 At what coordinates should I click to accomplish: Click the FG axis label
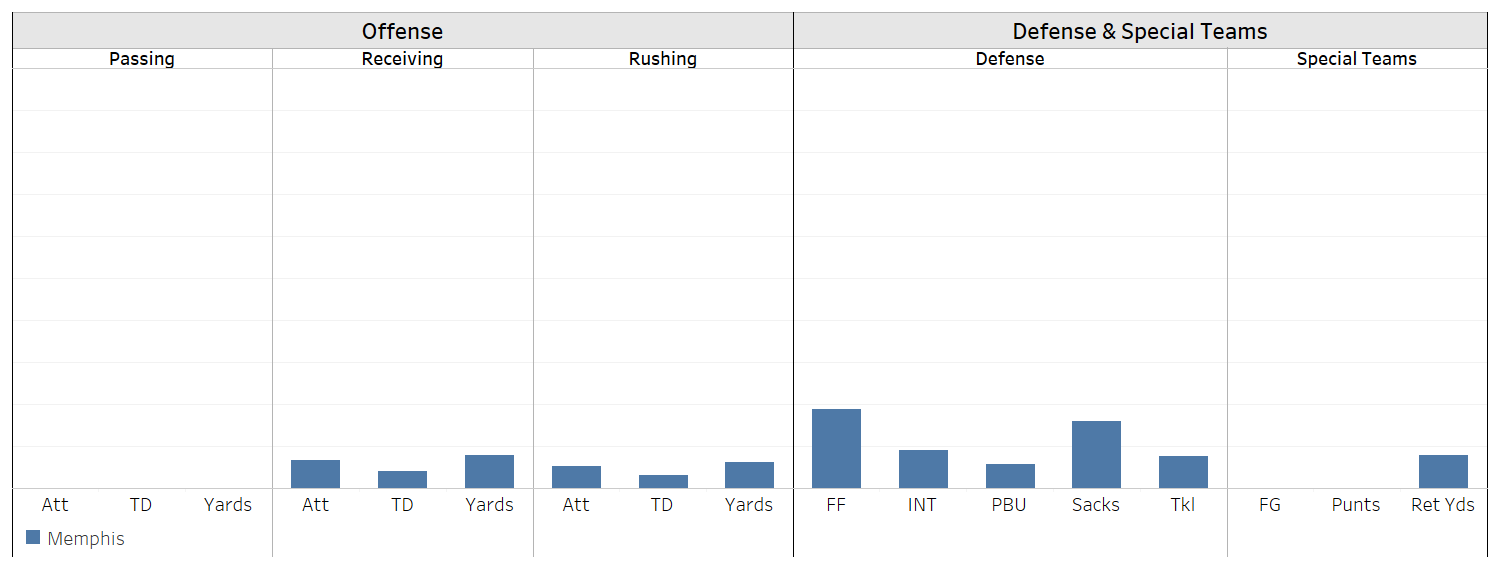pos(1270,505)
